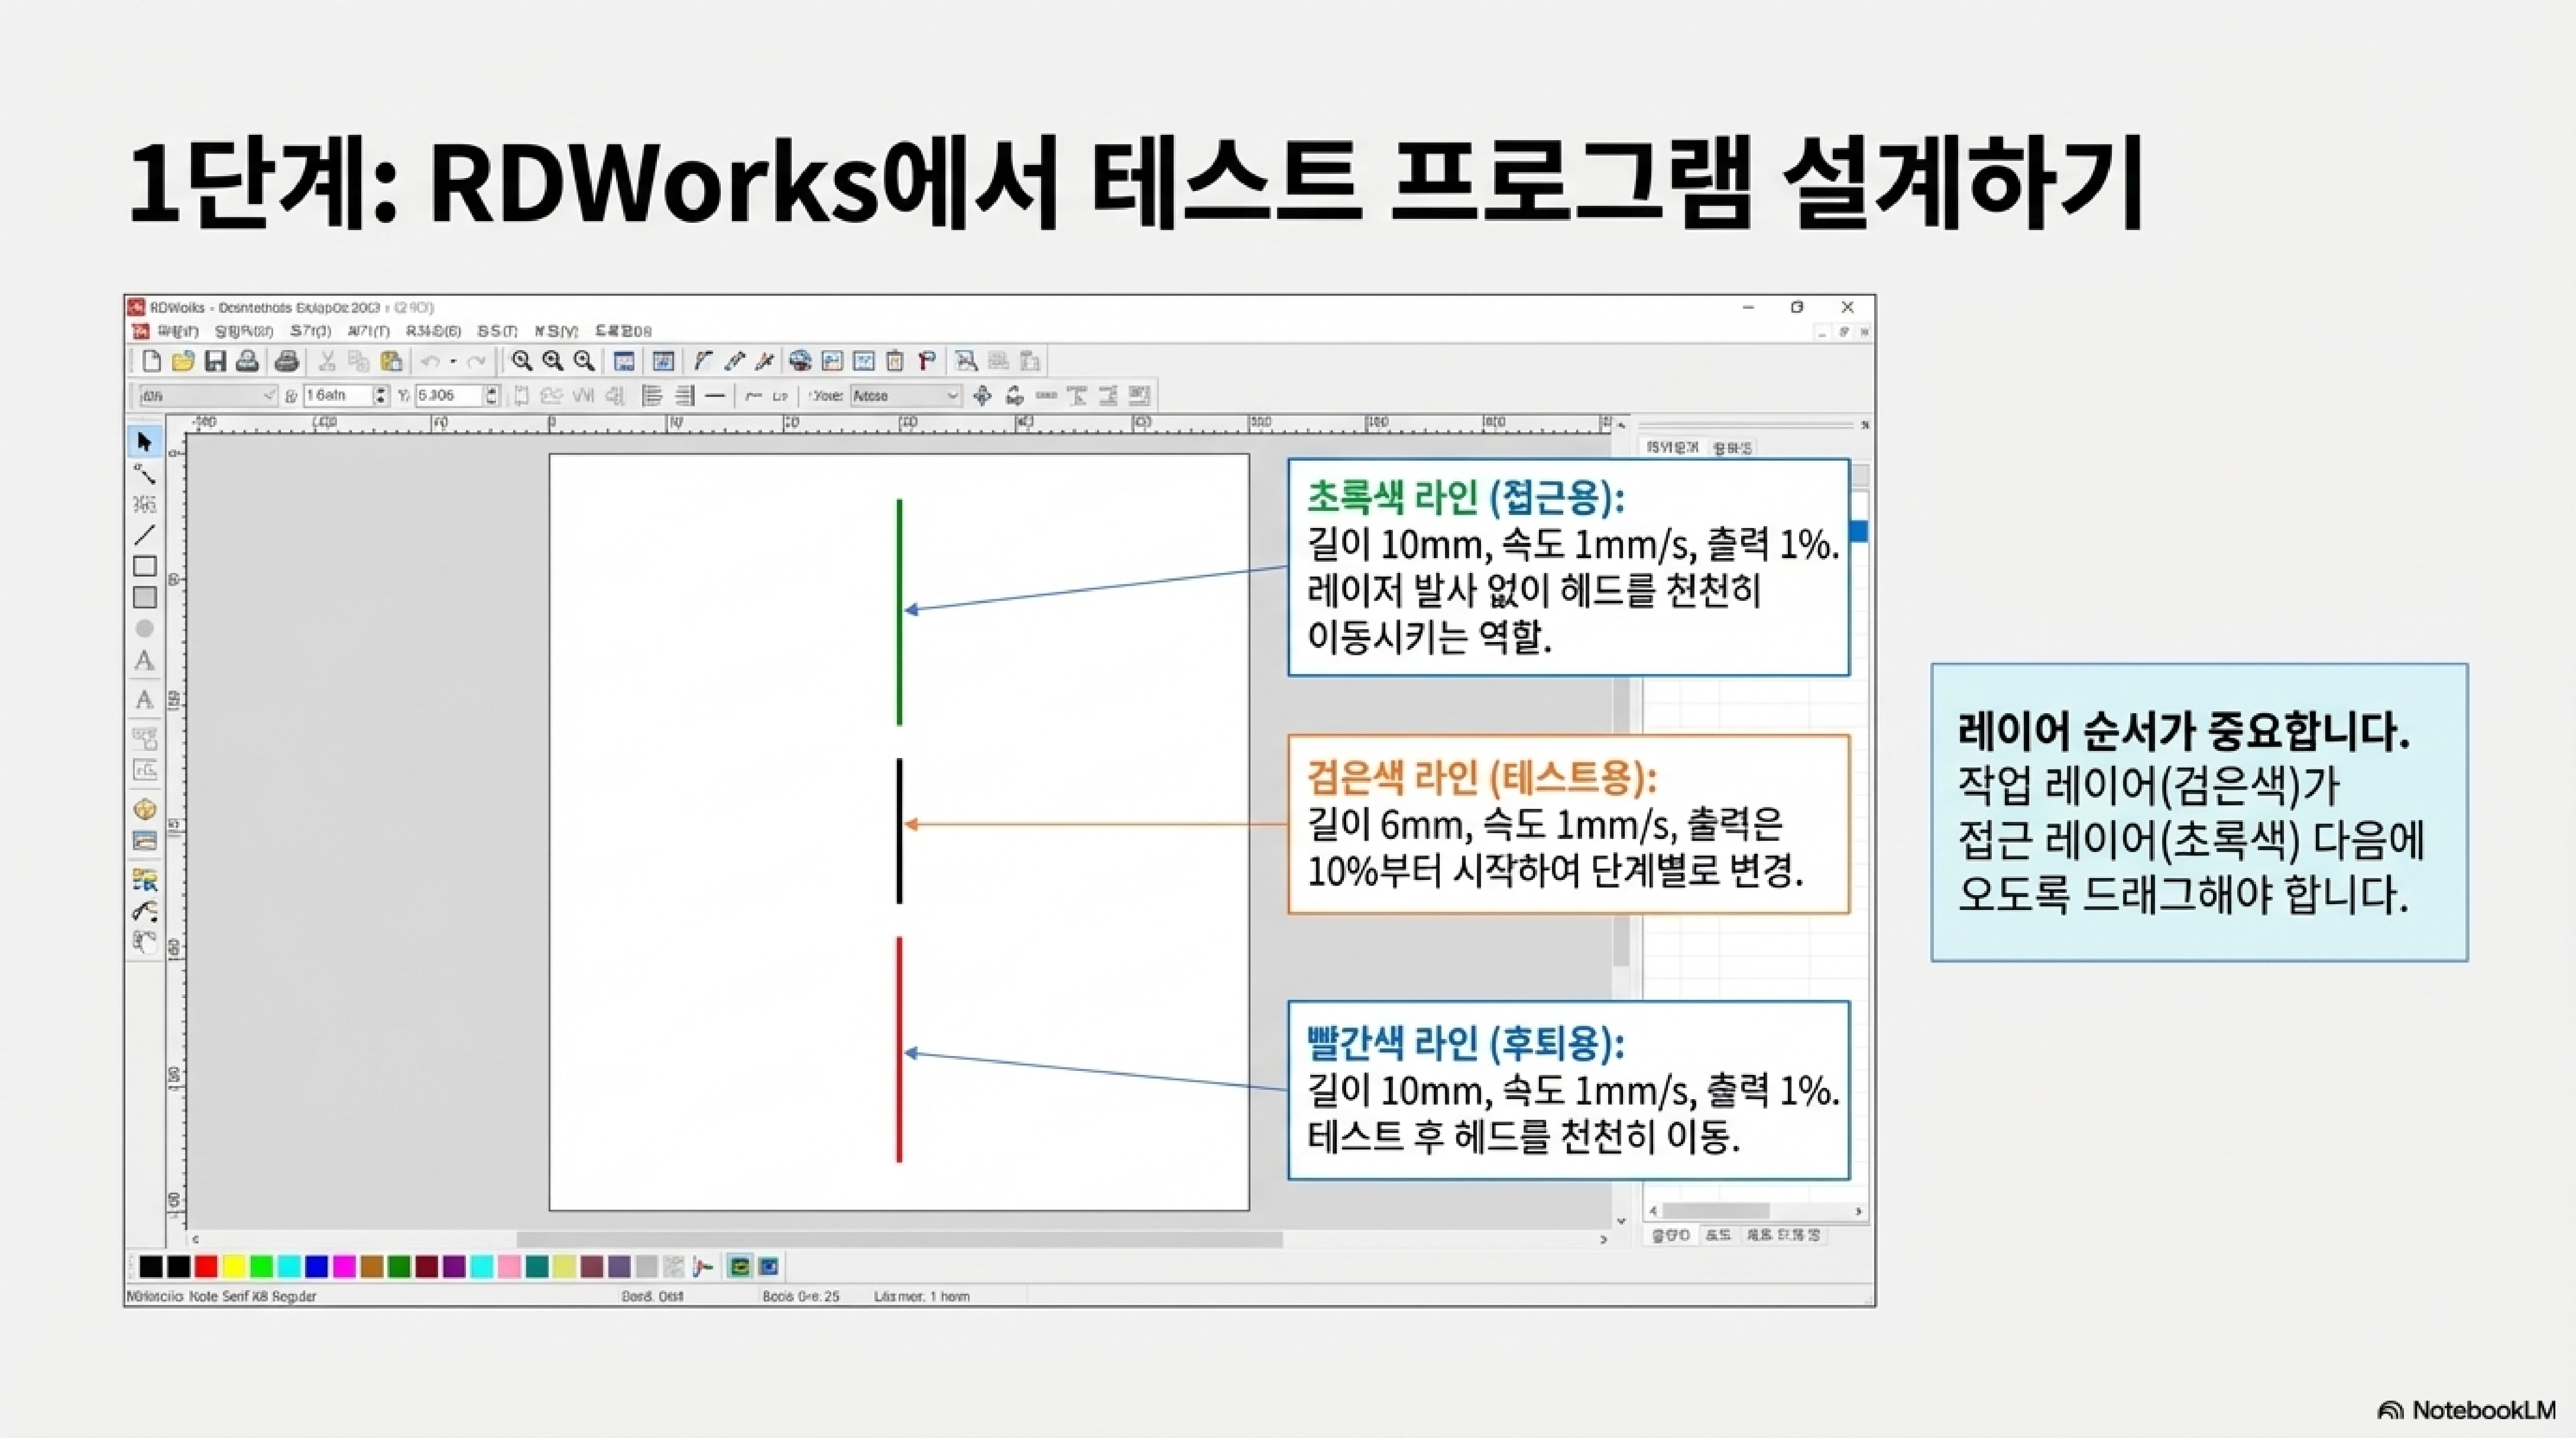Click the first magnifier zoom icon
The image size is (2576, 1438).
(x=521, y=361)
